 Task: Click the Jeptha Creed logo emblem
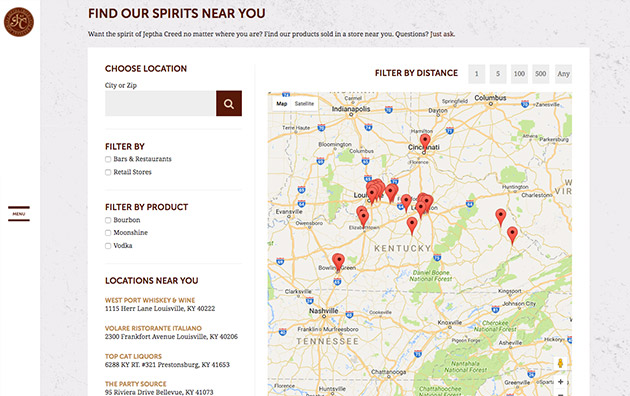click(19, 22)
